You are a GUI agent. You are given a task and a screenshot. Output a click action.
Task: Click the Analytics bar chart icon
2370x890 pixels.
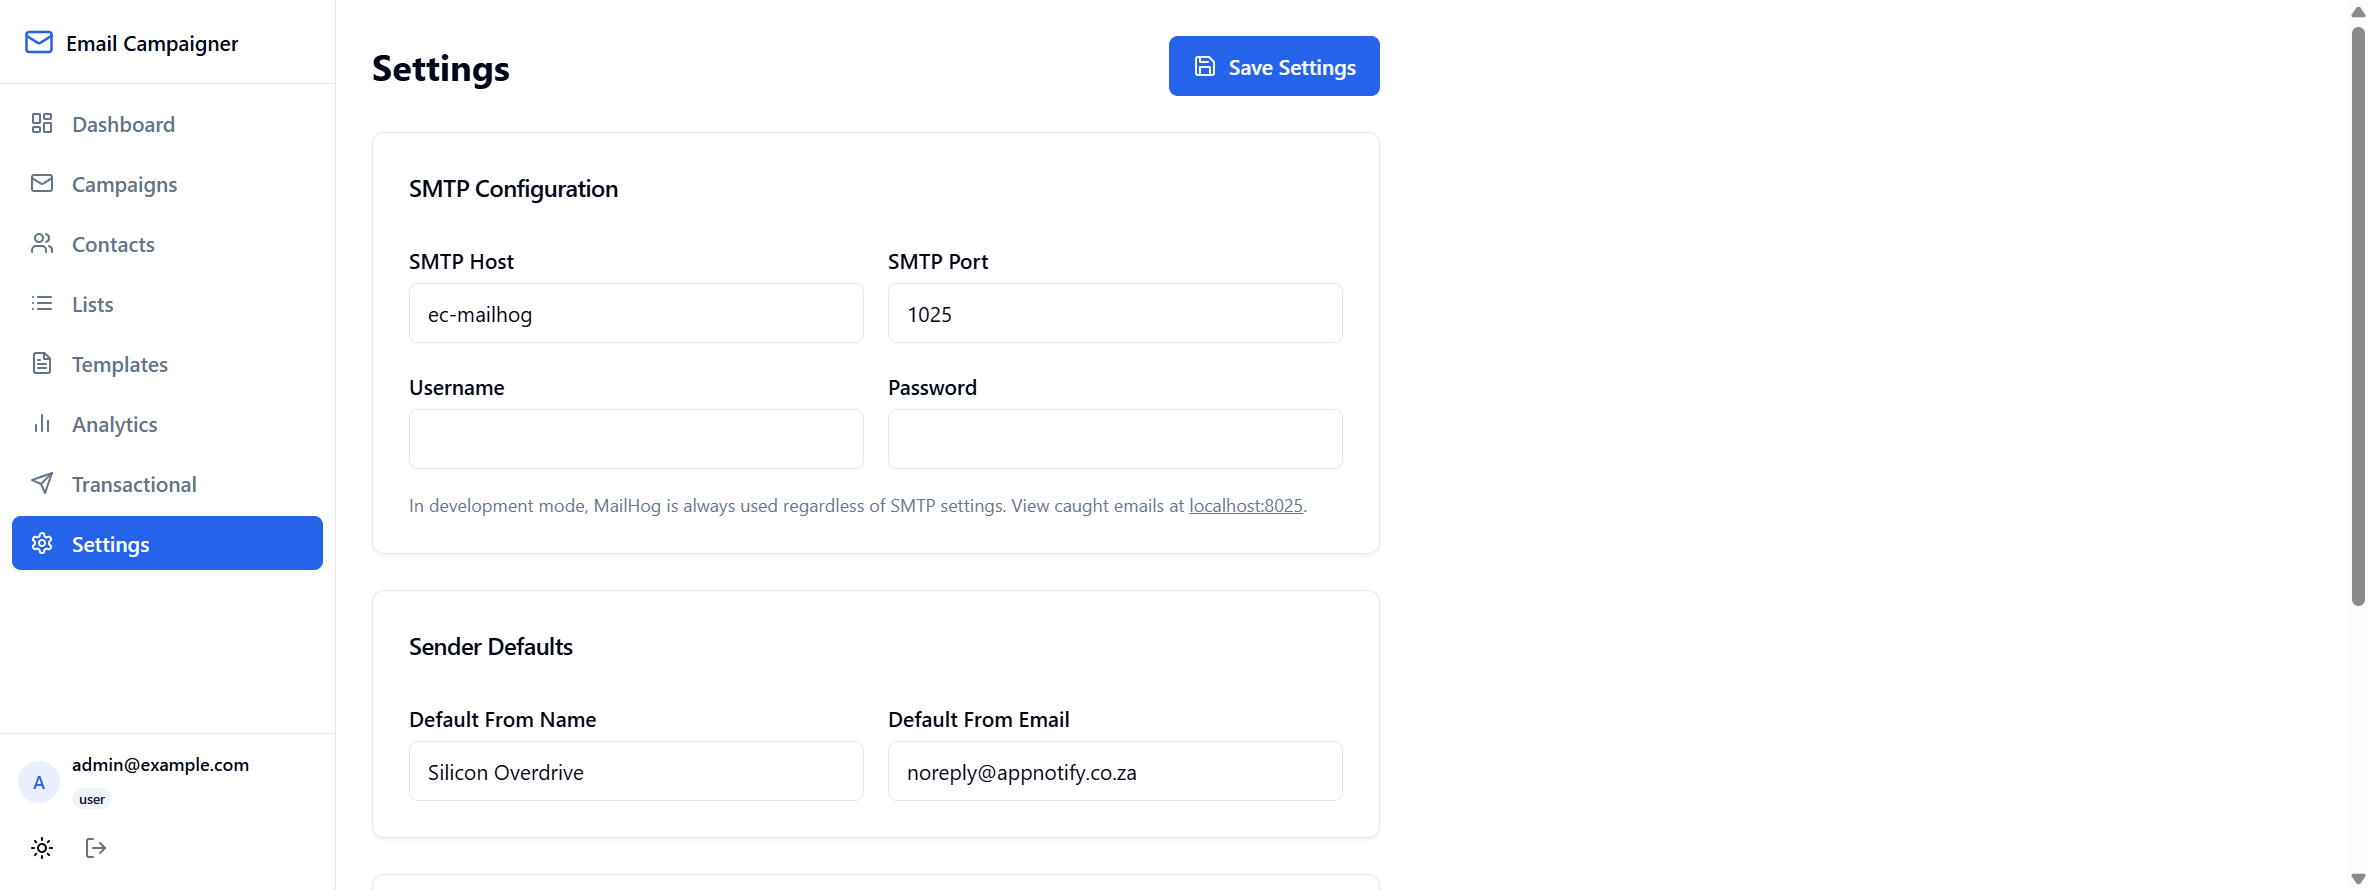point(42,423)
